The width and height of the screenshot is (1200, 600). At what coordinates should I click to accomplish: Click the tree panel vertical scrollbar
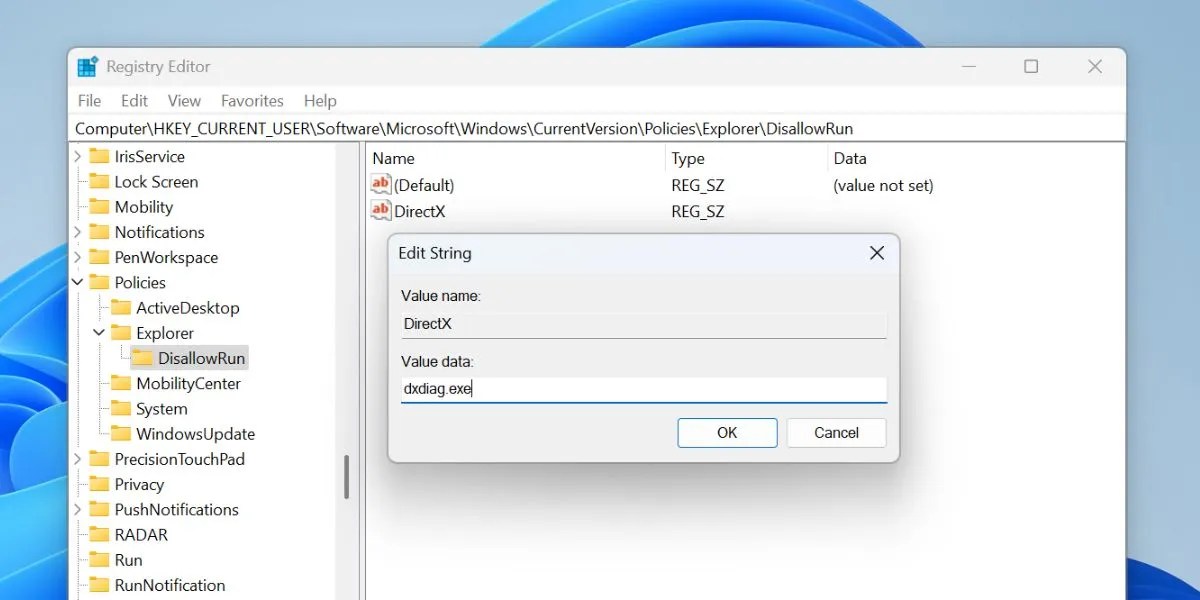348,478
